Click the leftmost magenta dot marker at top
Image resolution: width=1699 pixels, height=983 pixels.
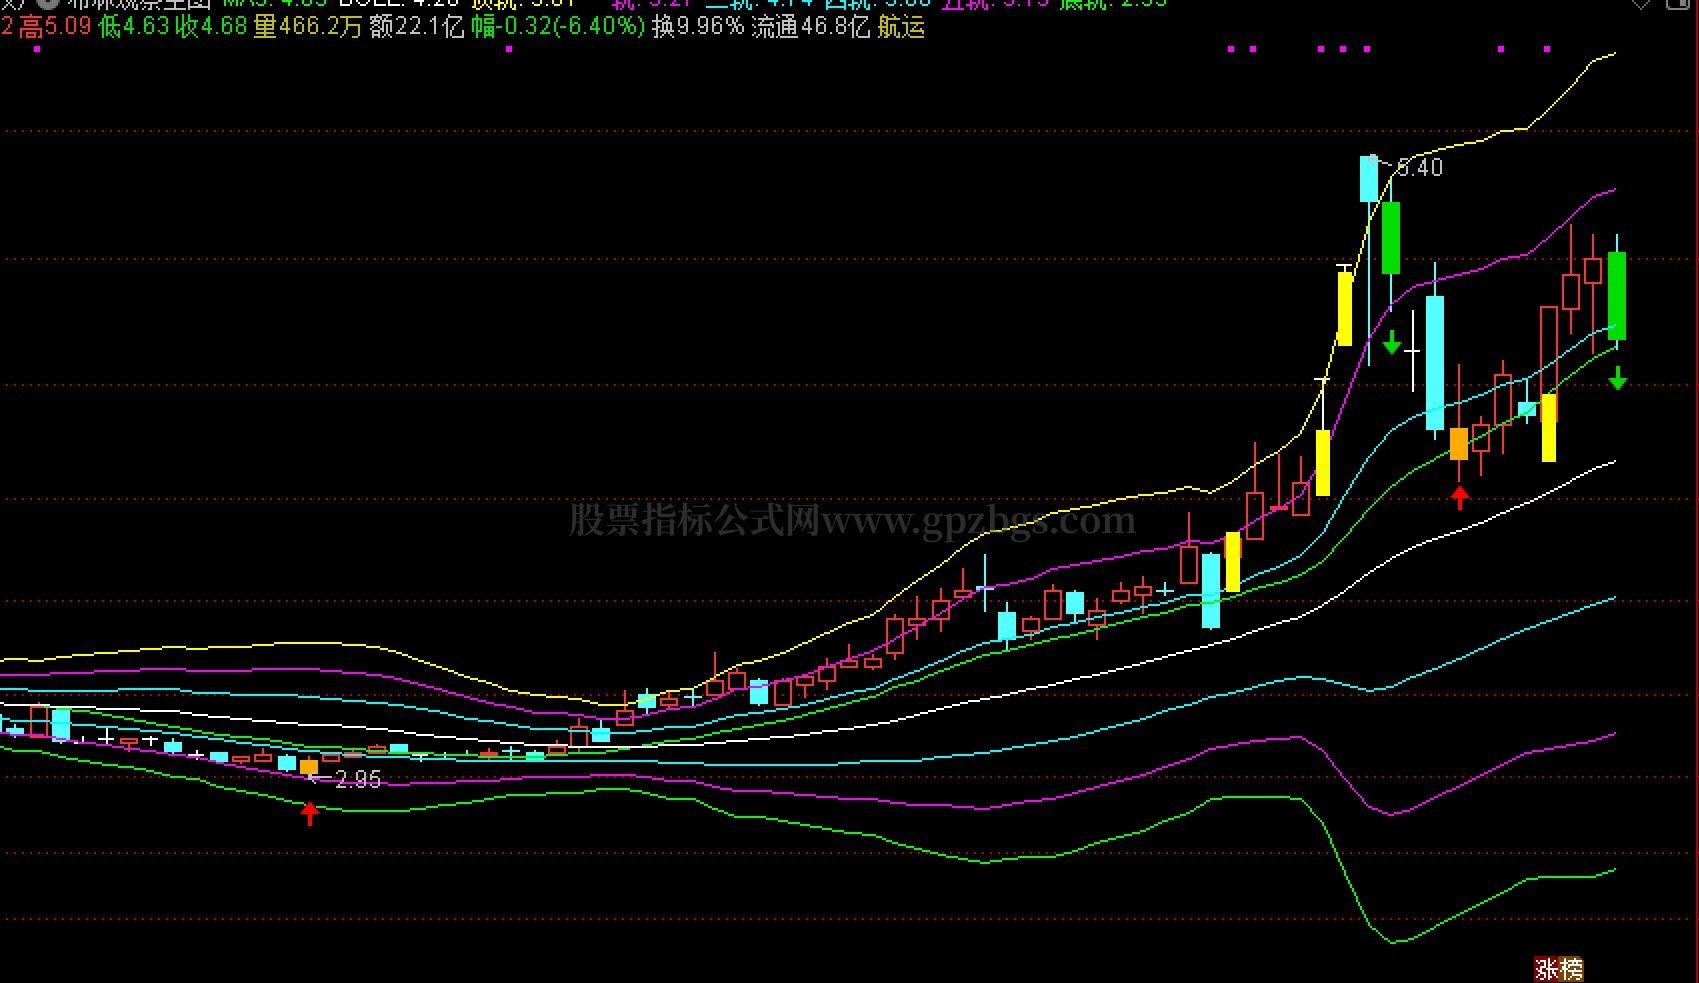(x=37, y=48)
